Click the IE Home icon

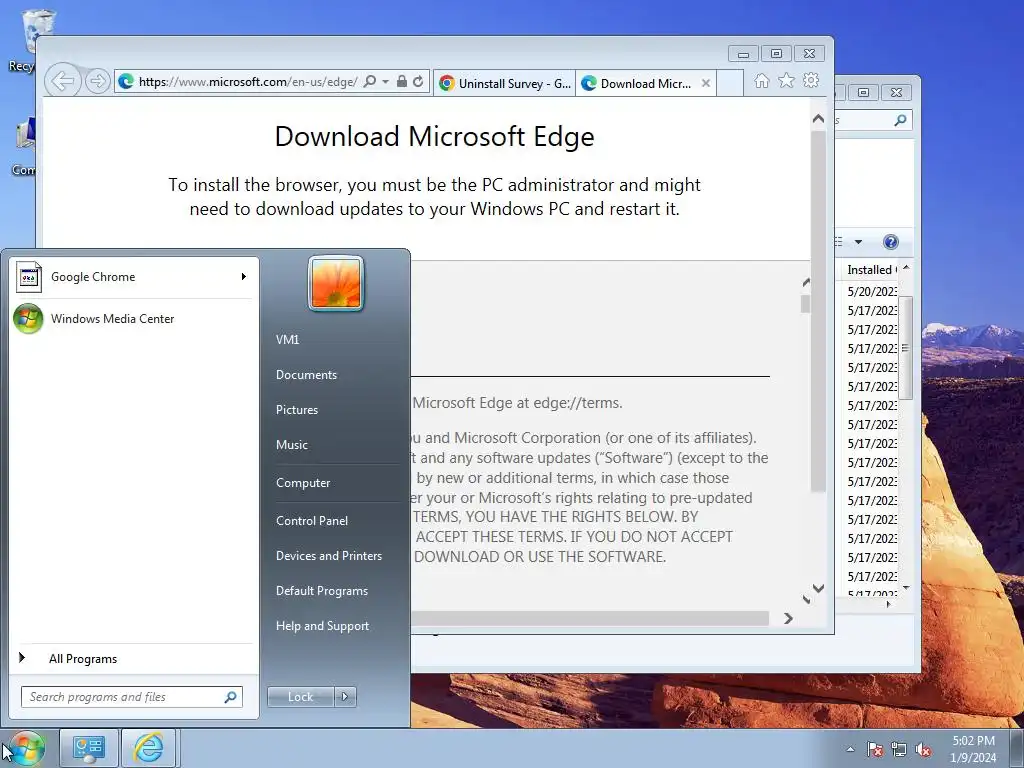click(x=761, y=80)
